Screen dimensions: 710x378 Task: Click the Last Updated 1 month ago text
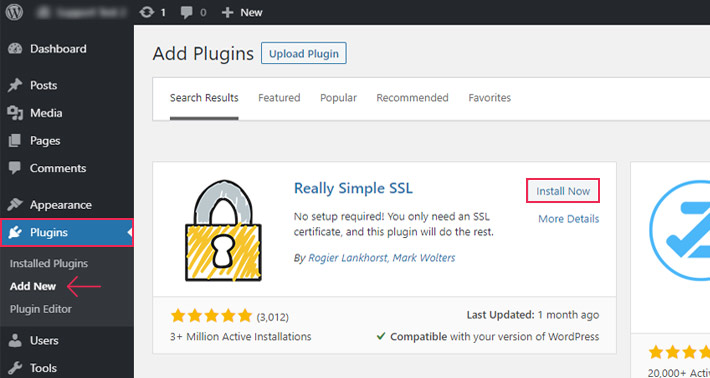[532, 315]
